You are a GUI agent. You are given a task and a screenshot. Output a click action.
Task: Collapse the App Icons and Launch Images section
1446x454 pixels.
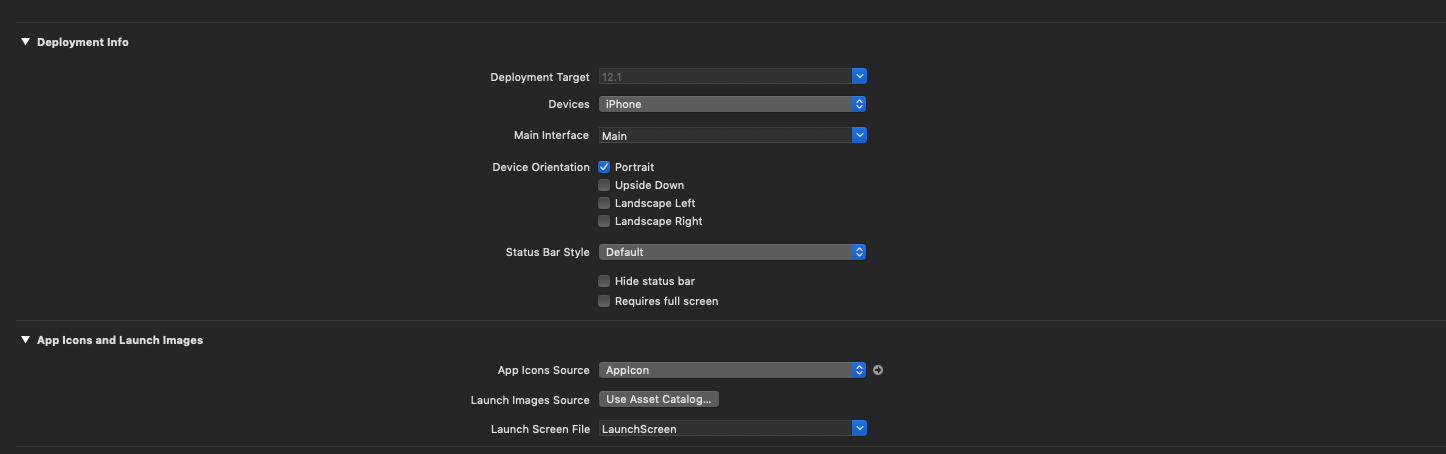coord(25,340)
